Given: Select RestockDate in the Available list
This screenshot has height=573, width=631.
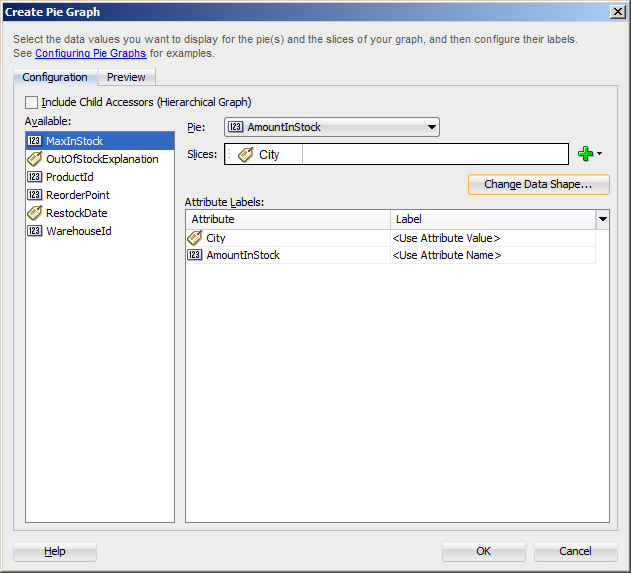Looking at the screenshot, I should point(100,213).
